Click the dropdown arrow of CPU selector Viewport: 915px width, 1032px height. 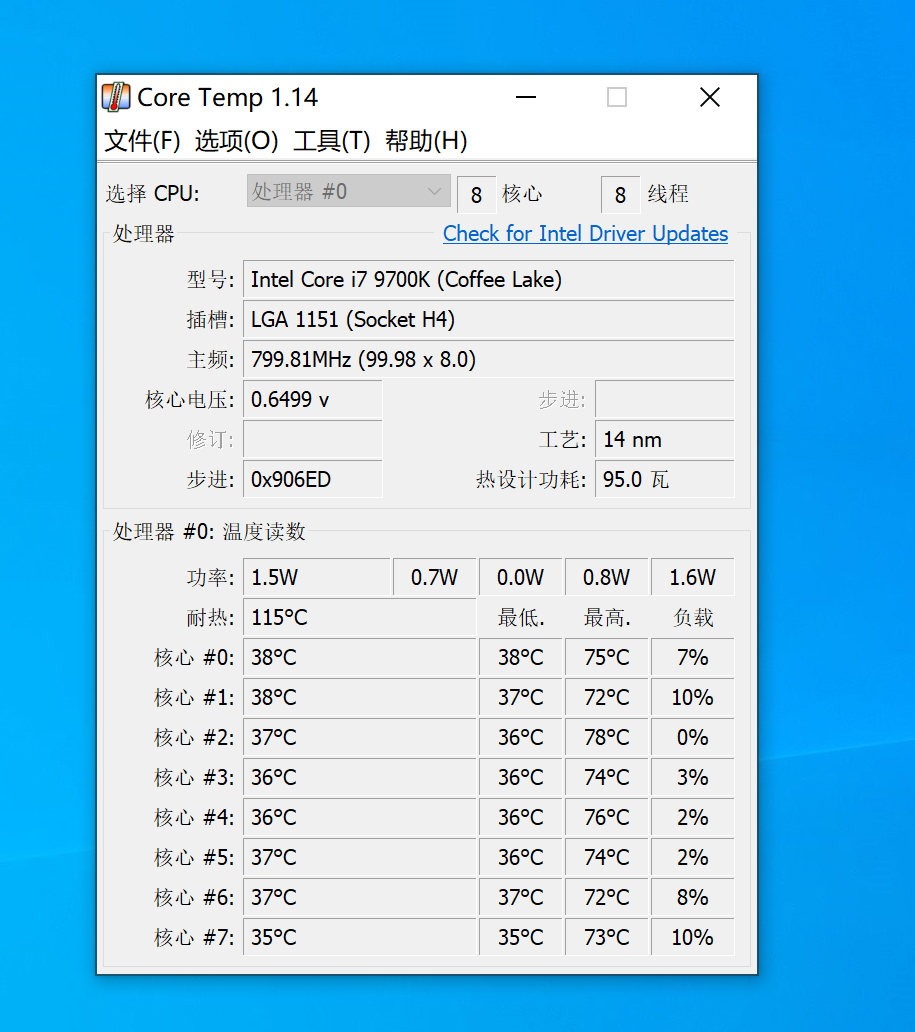434,192
